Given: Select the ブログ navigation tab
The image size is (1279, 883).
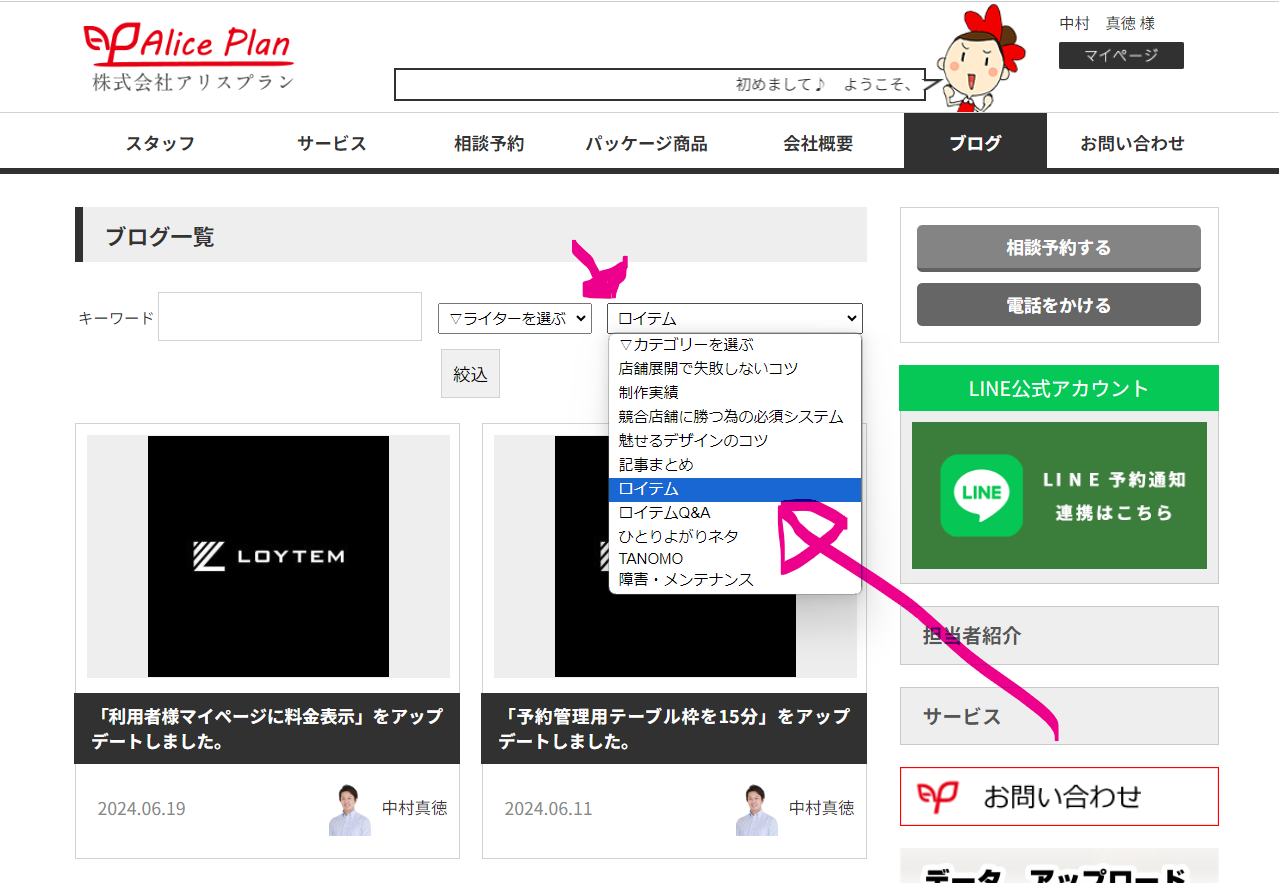Looking at the screenshot, I should 975,141.
